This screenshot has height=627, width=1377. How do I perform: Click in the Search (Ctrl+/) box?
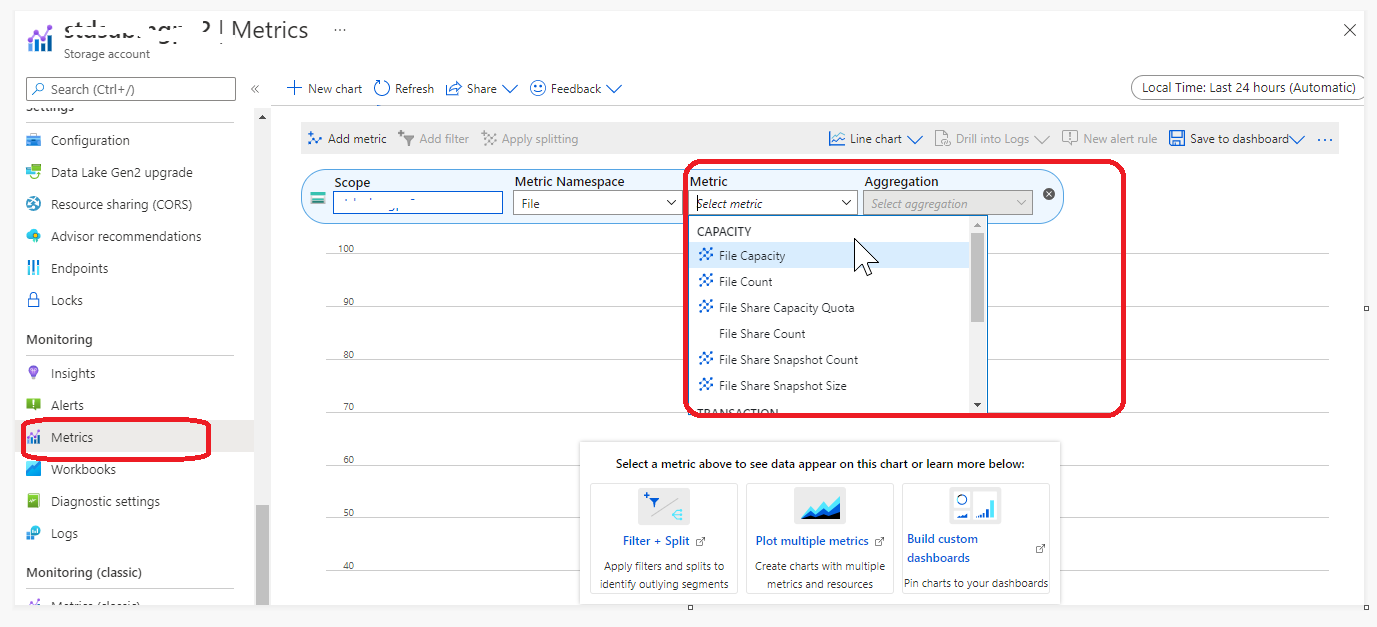131,89
